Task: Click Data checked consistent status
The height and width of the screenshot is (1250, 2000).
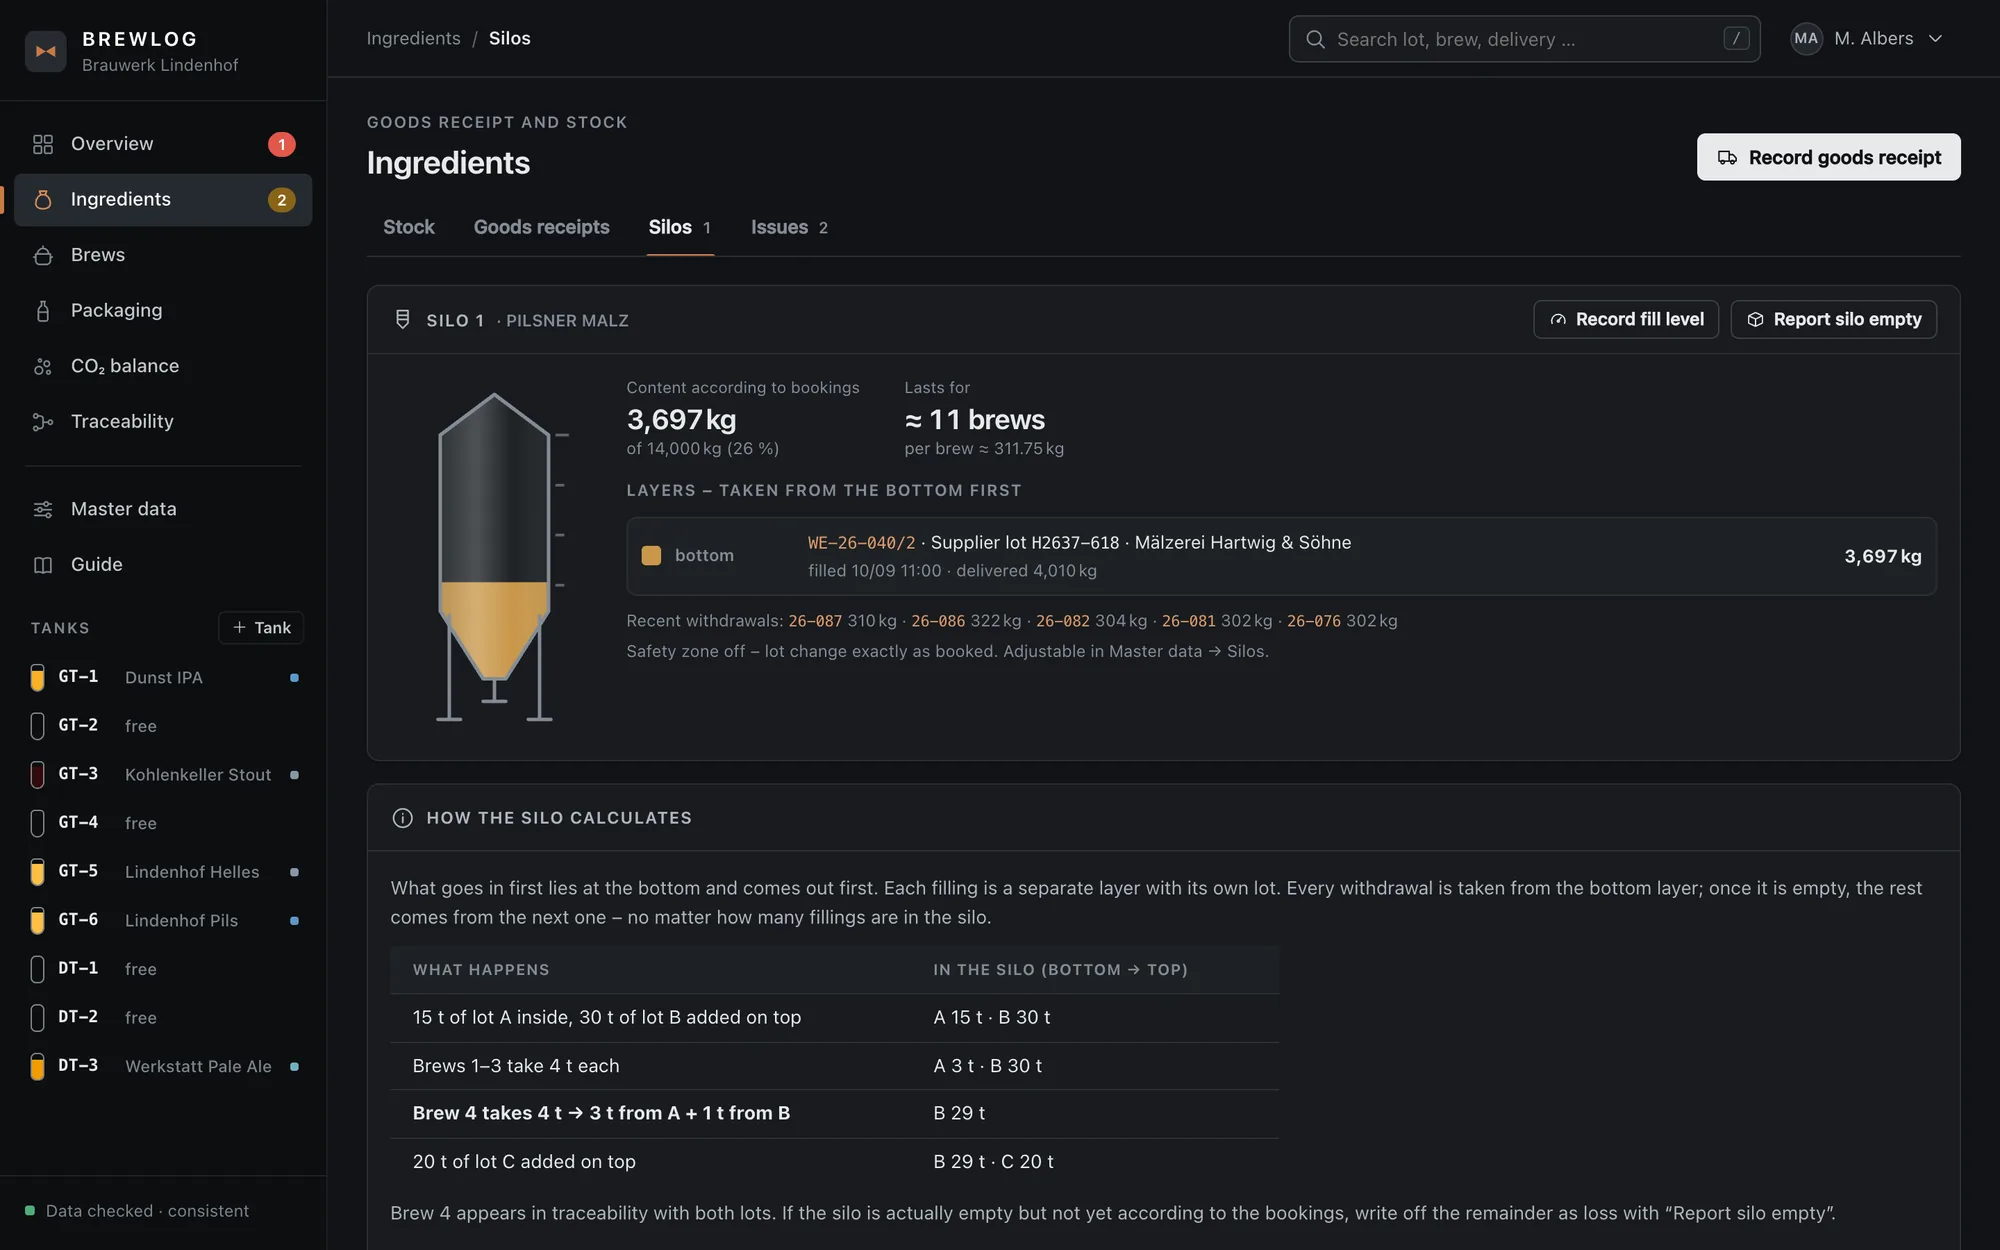Action: 136,1211
